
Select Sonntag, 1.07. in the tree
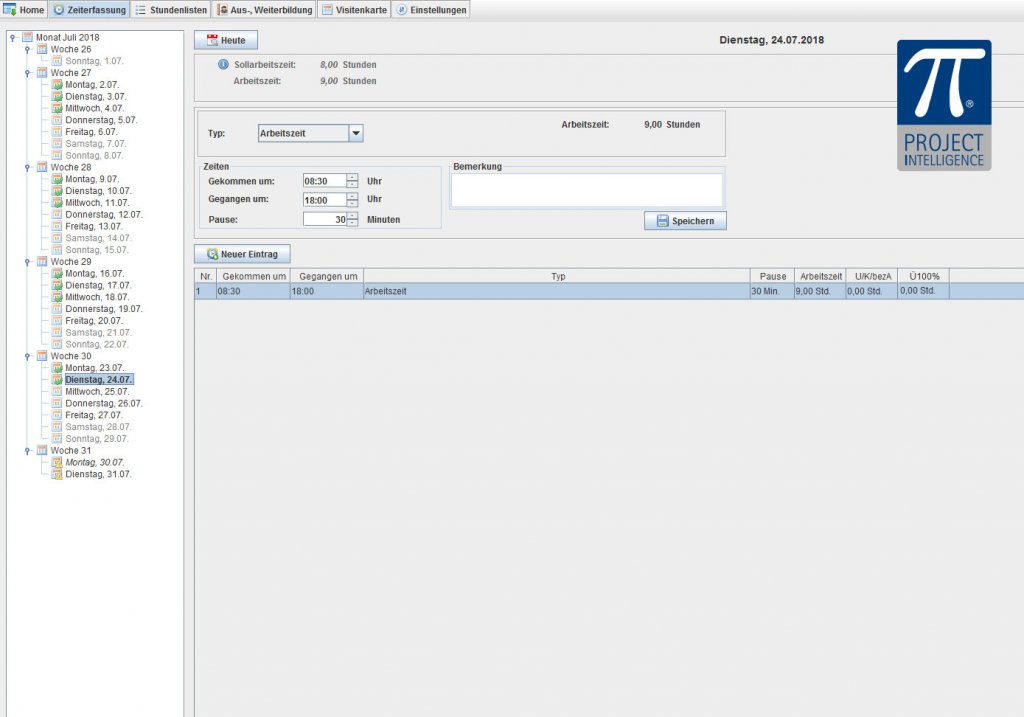pos(94,61)
